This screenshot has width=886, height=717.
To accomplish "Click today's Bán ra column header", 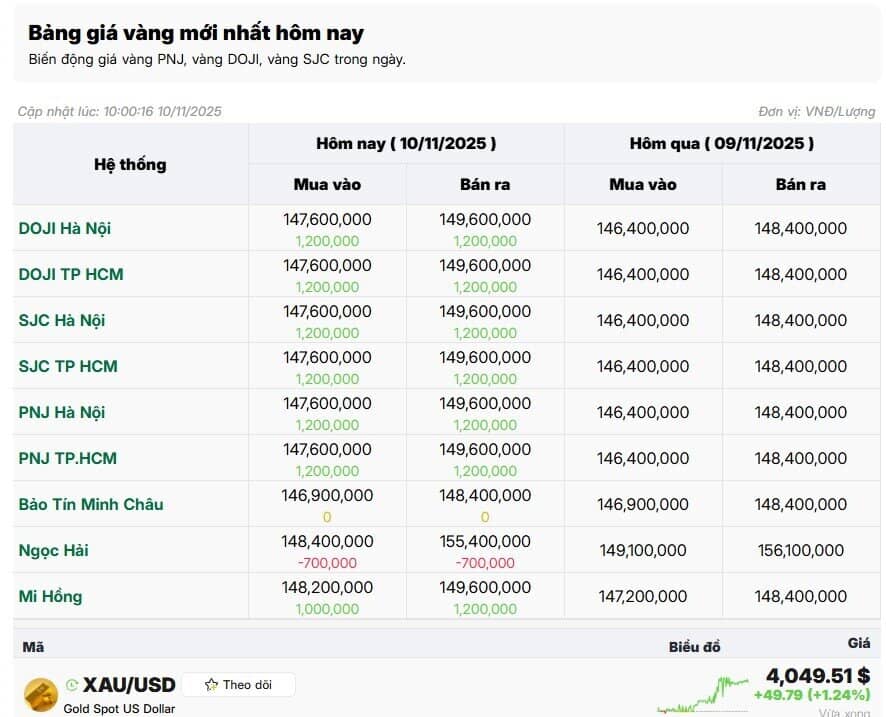I will [x=485, y=185].
